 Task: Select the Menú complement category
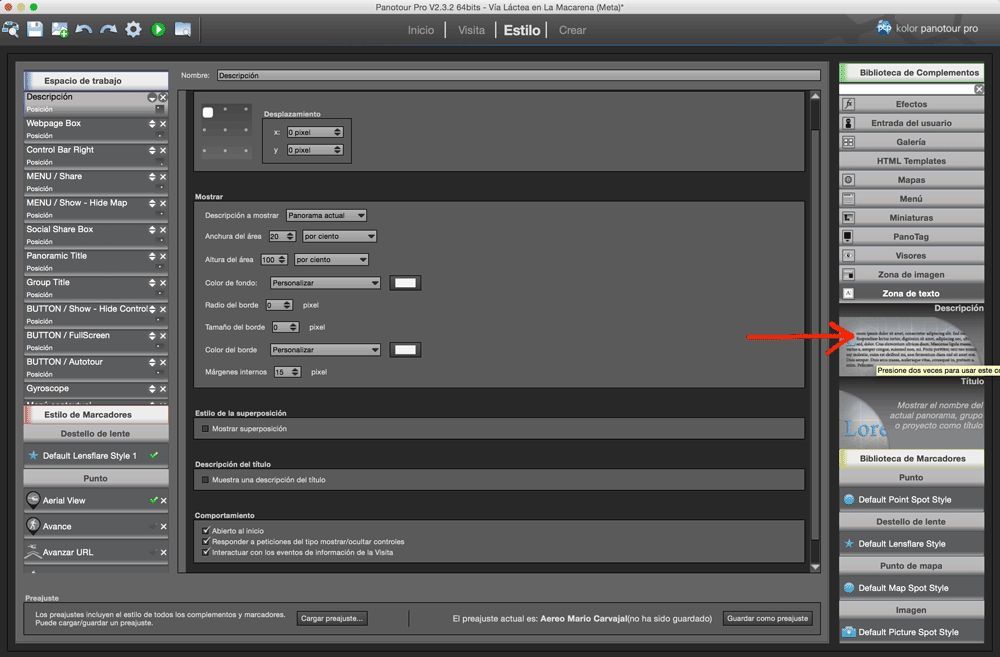click(x=911, y=198)
